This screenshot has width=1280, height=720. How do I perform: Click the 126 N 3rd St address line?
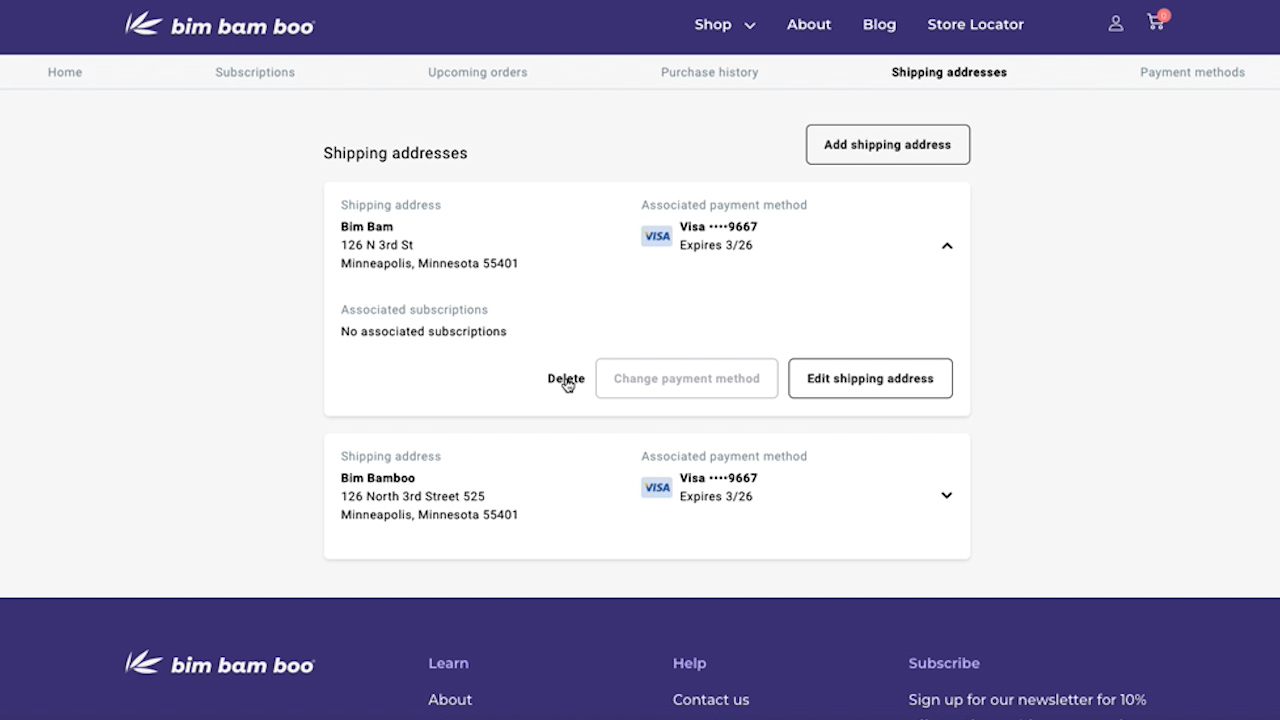click(377, 245)
